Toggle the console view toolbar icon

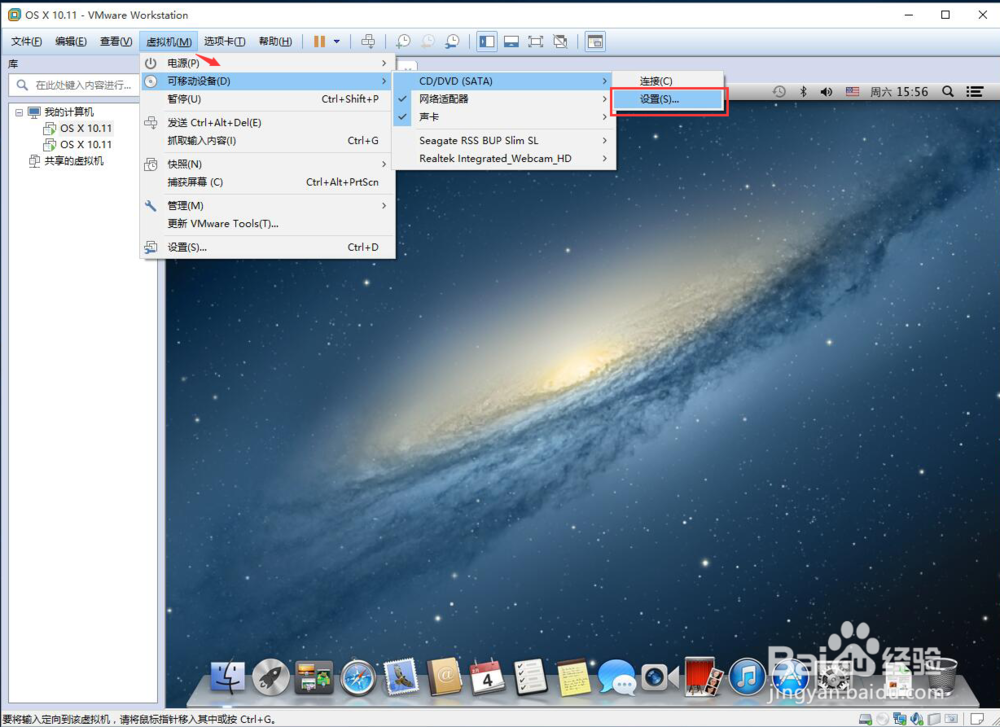595,41
